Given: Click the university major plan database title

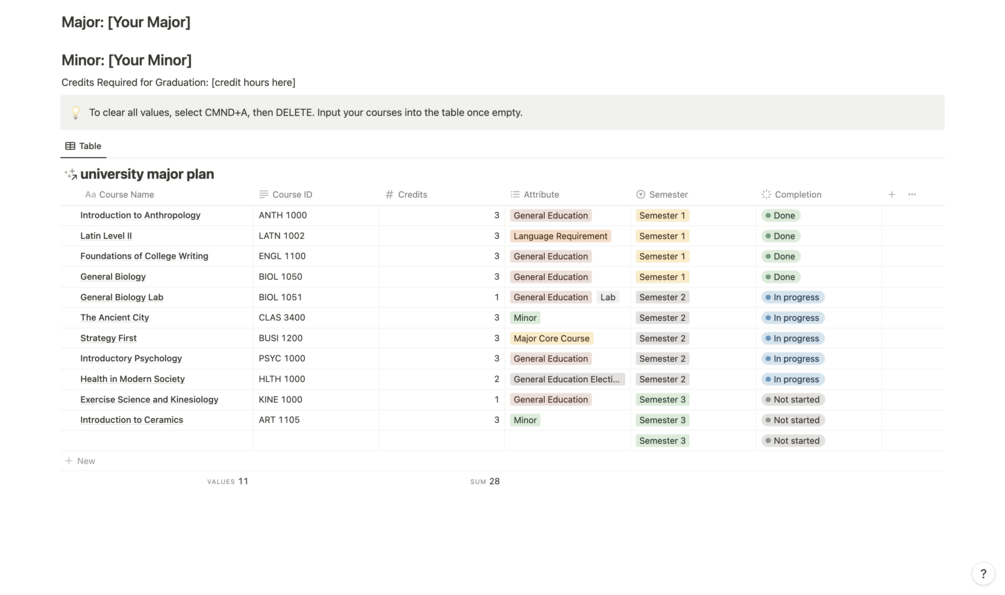Looking at the screenshot, I should (147, 174).
